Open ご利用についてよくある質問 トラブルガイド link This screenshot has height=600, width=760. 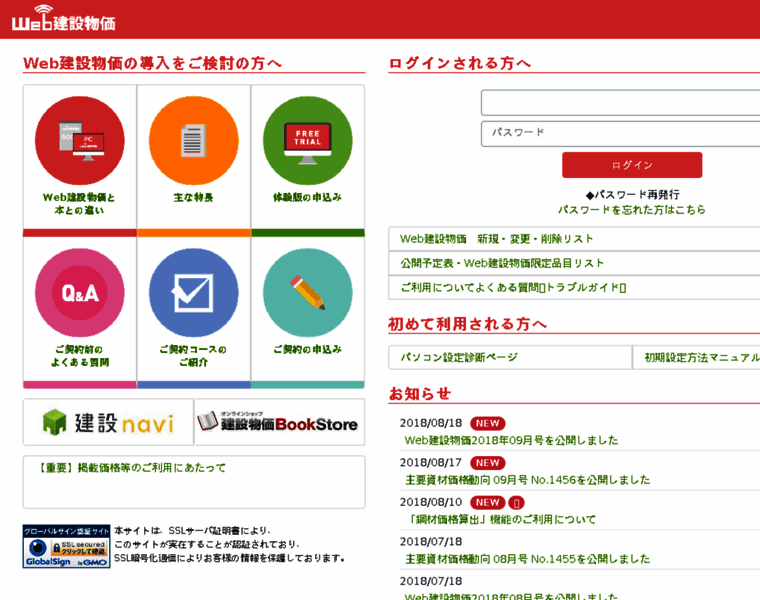[x=513, y=287]
